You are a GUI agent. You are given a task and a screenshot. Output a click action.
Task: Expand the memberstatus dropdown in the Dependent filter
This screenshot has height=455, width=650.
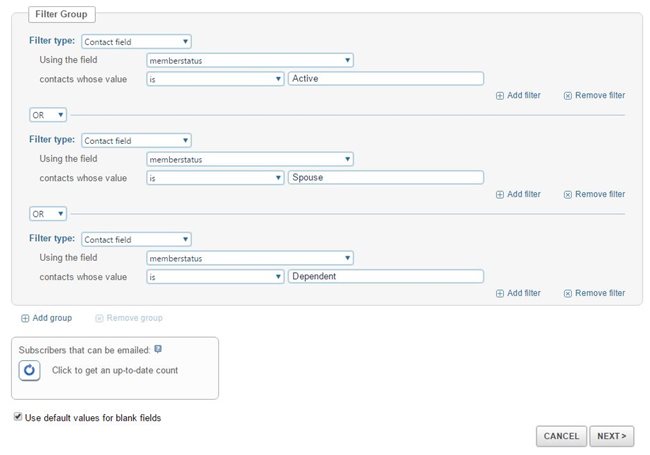[x=250, y=258]
